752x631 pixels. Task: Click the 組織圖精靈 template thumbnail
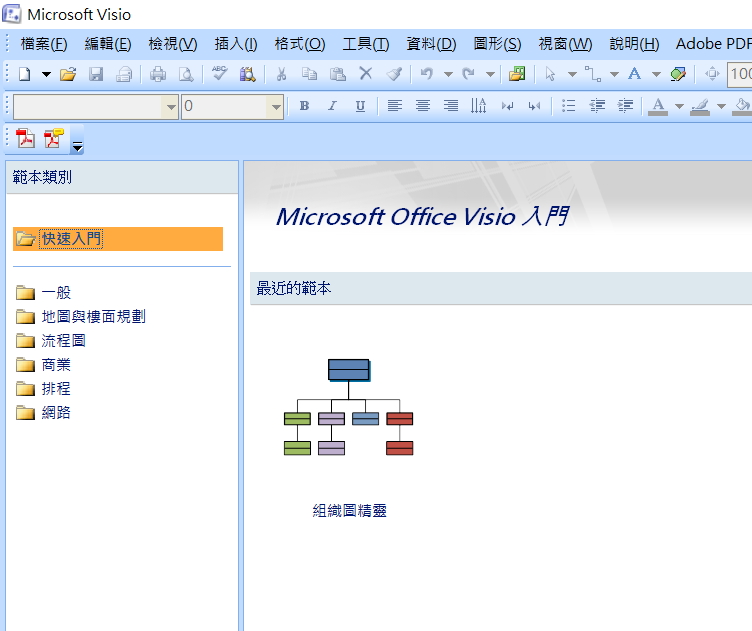tap(349, 407)
